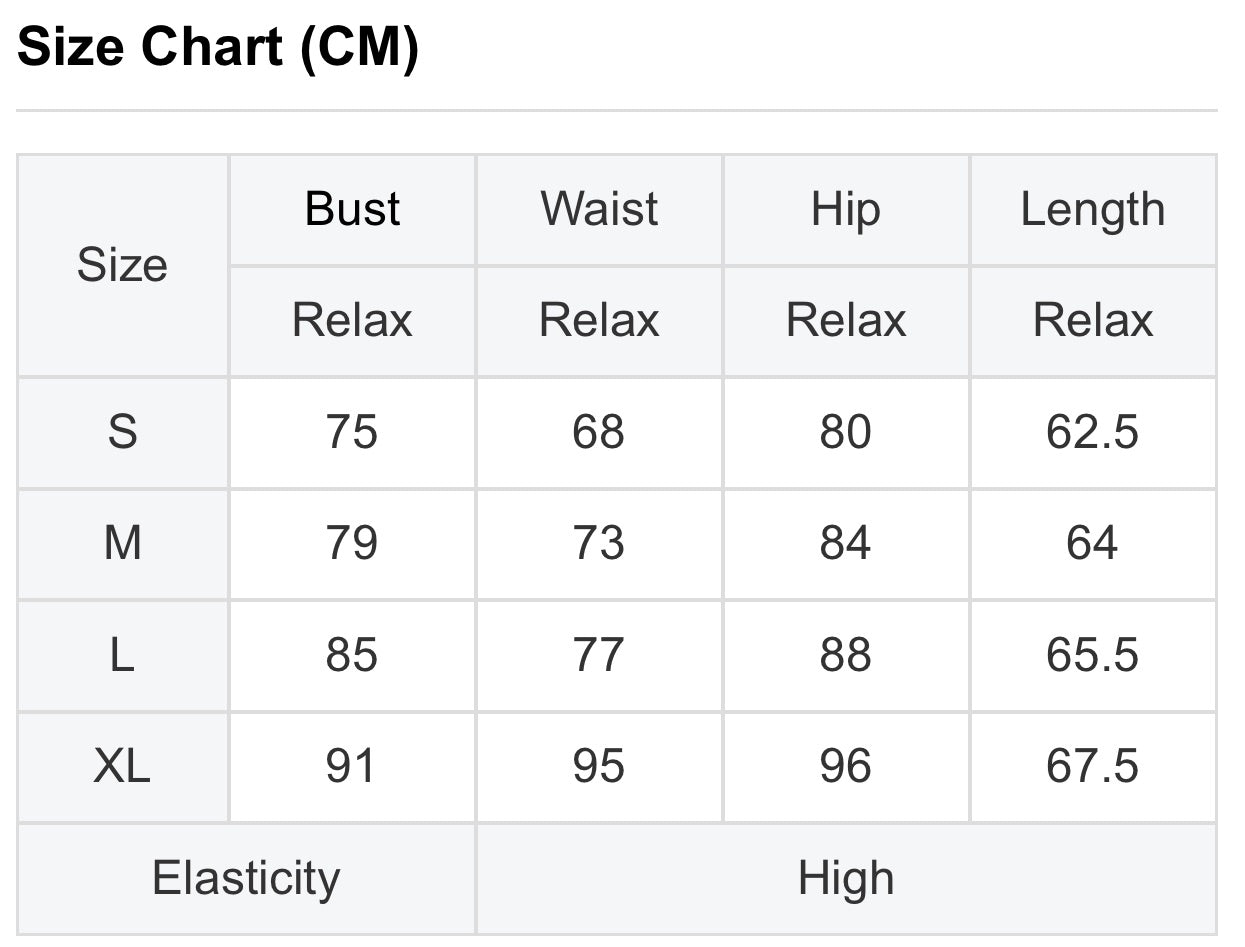Select the Waist column header
1245x947 pixels.
click(x=599, y=210)
